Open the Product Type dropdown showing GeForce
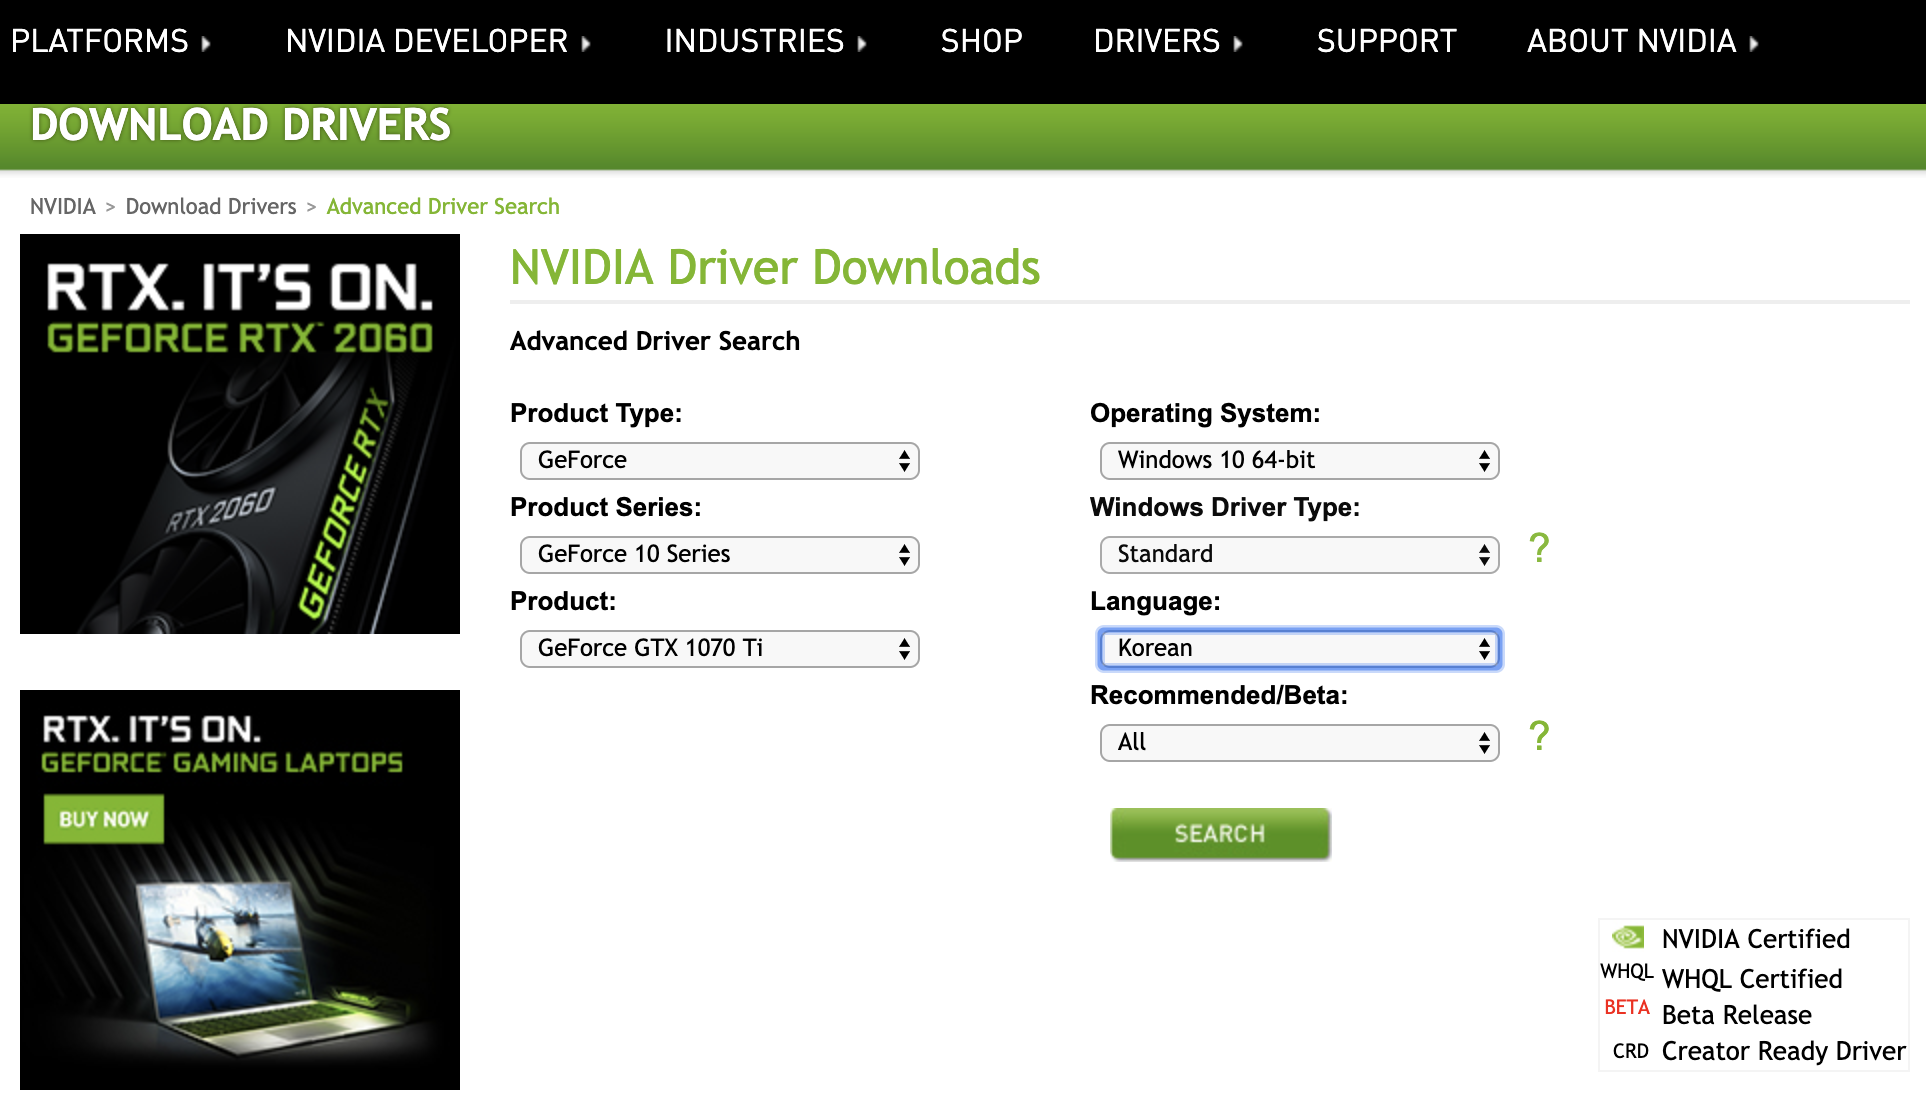 [719, 460]
